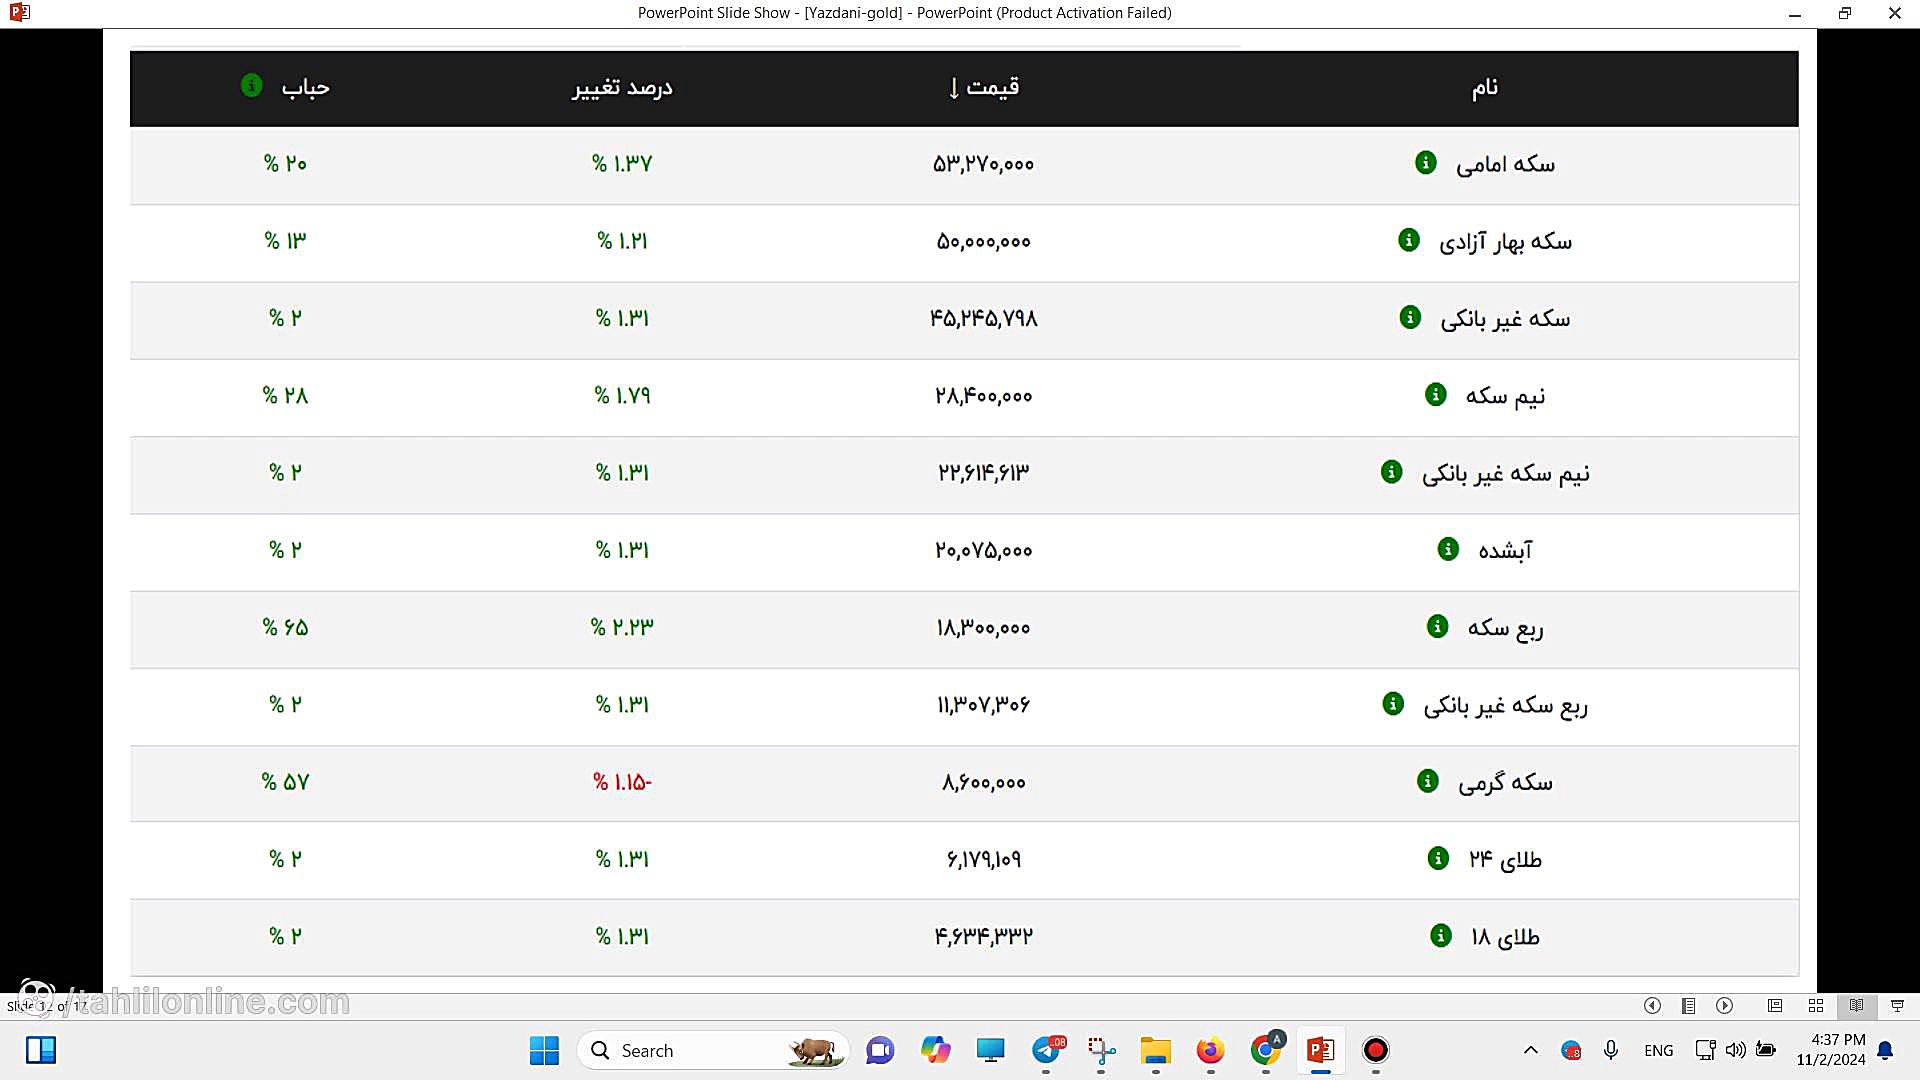
Task: Click the red-badged tray app icon
Action: 1571,1050
